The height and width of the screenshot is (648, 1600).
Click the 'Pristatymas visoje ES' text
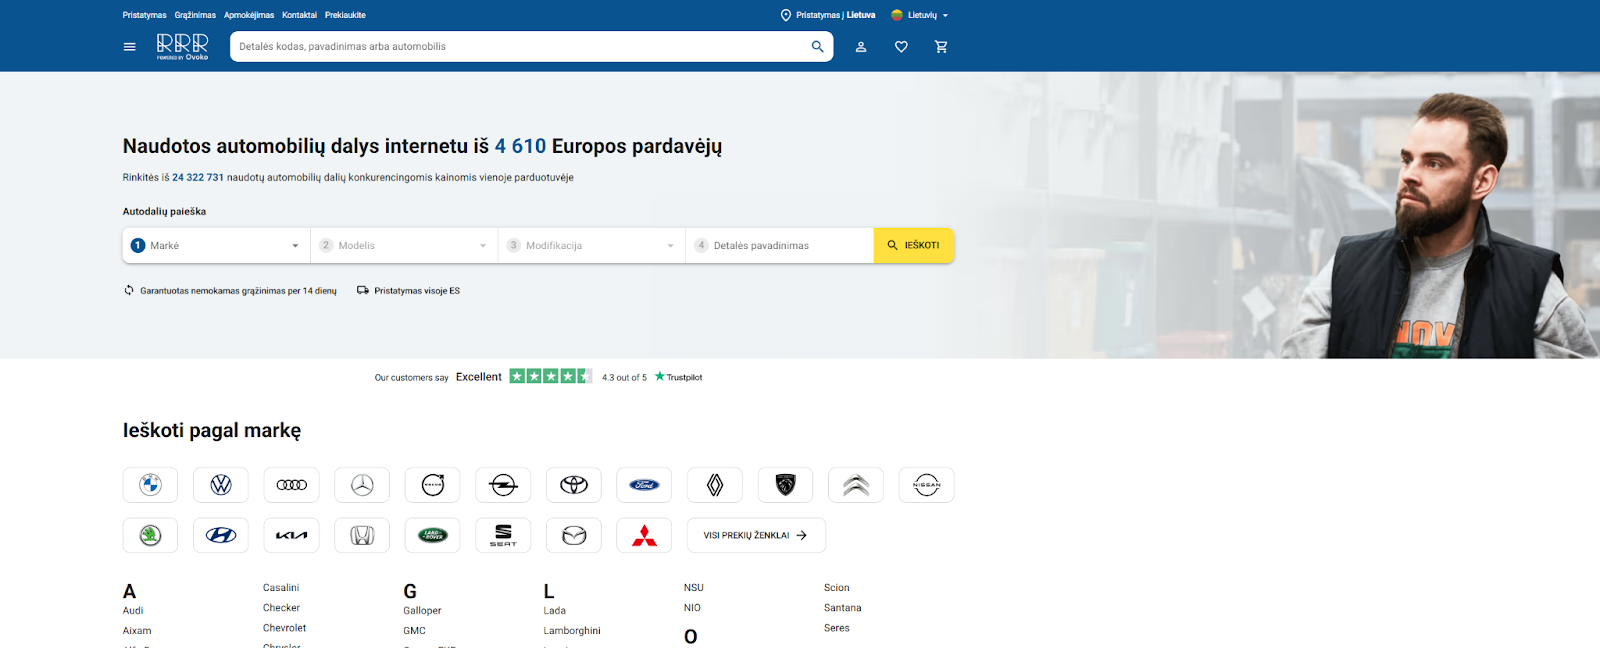pos(417,291)
